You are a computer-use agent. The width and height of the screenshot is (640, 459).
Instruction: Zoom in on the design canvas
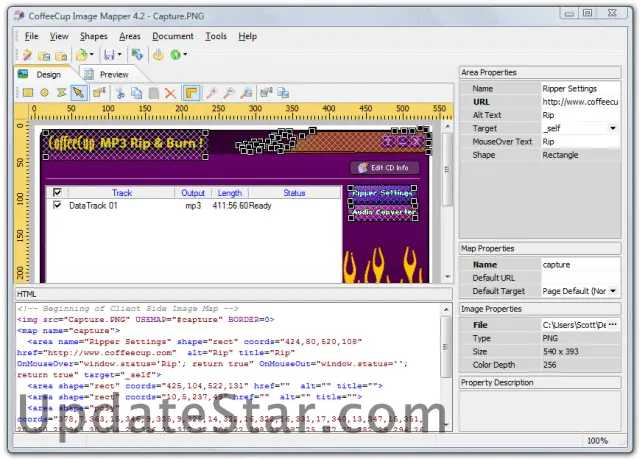211,93
